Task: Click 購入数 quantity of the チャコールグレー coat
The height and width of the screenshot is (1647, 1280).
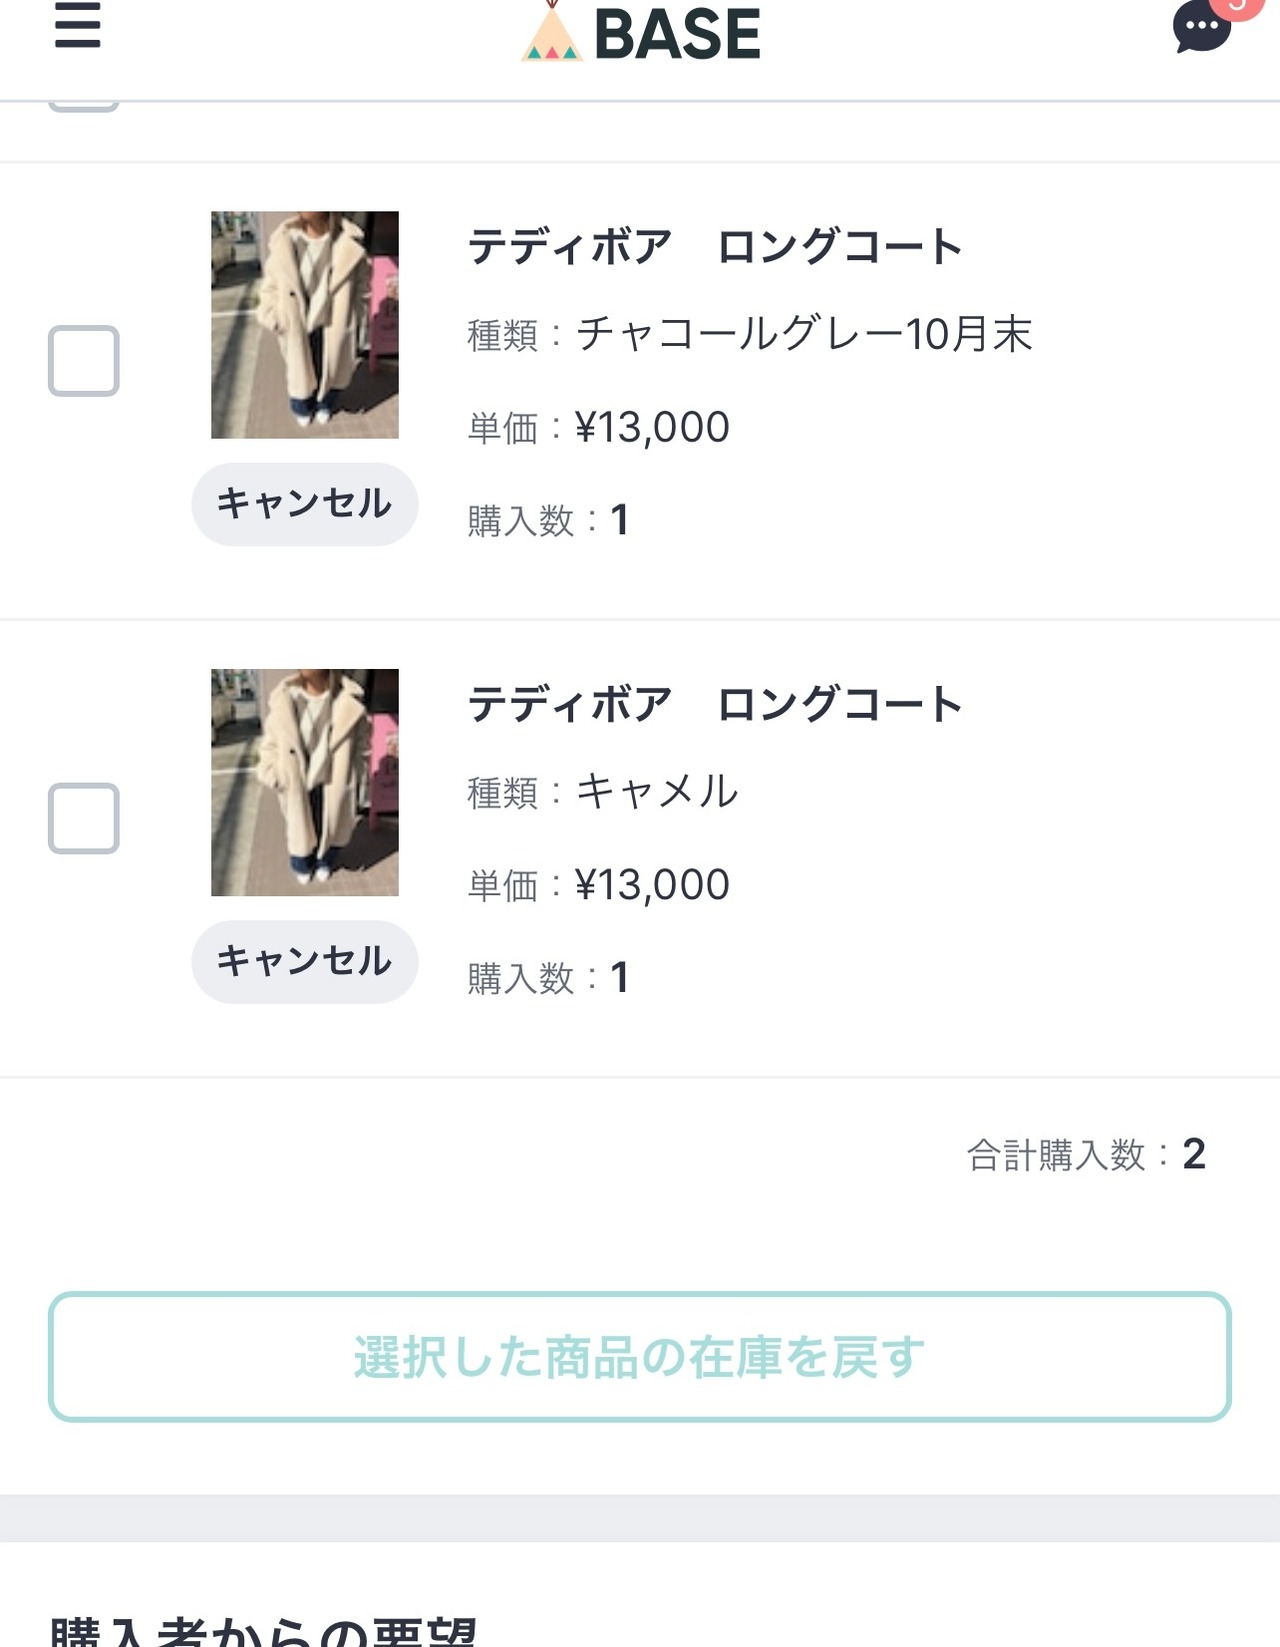Action: coord(548,520)
